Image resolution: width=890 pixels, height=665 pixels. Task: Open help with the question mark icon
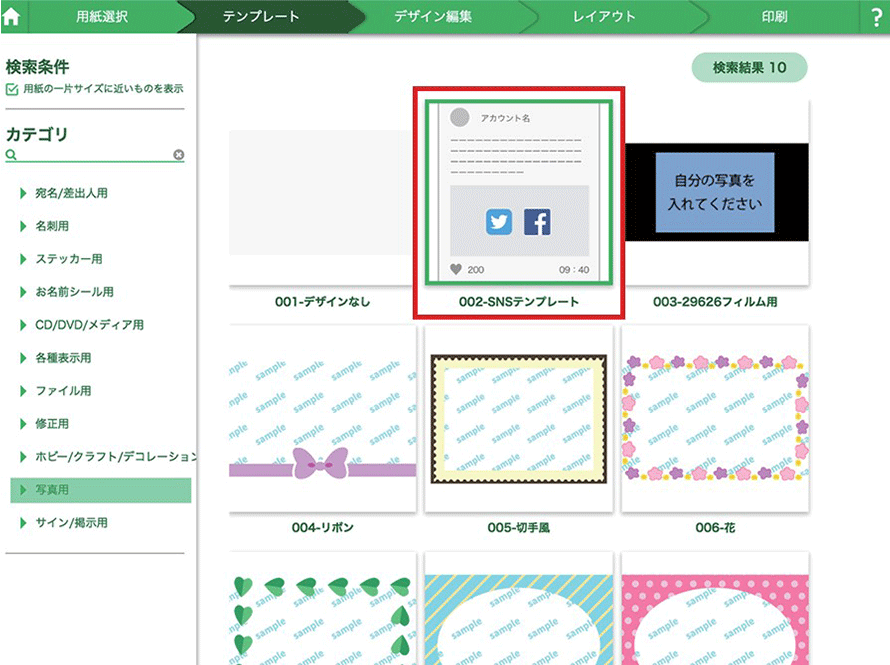[x=877, y=17]
